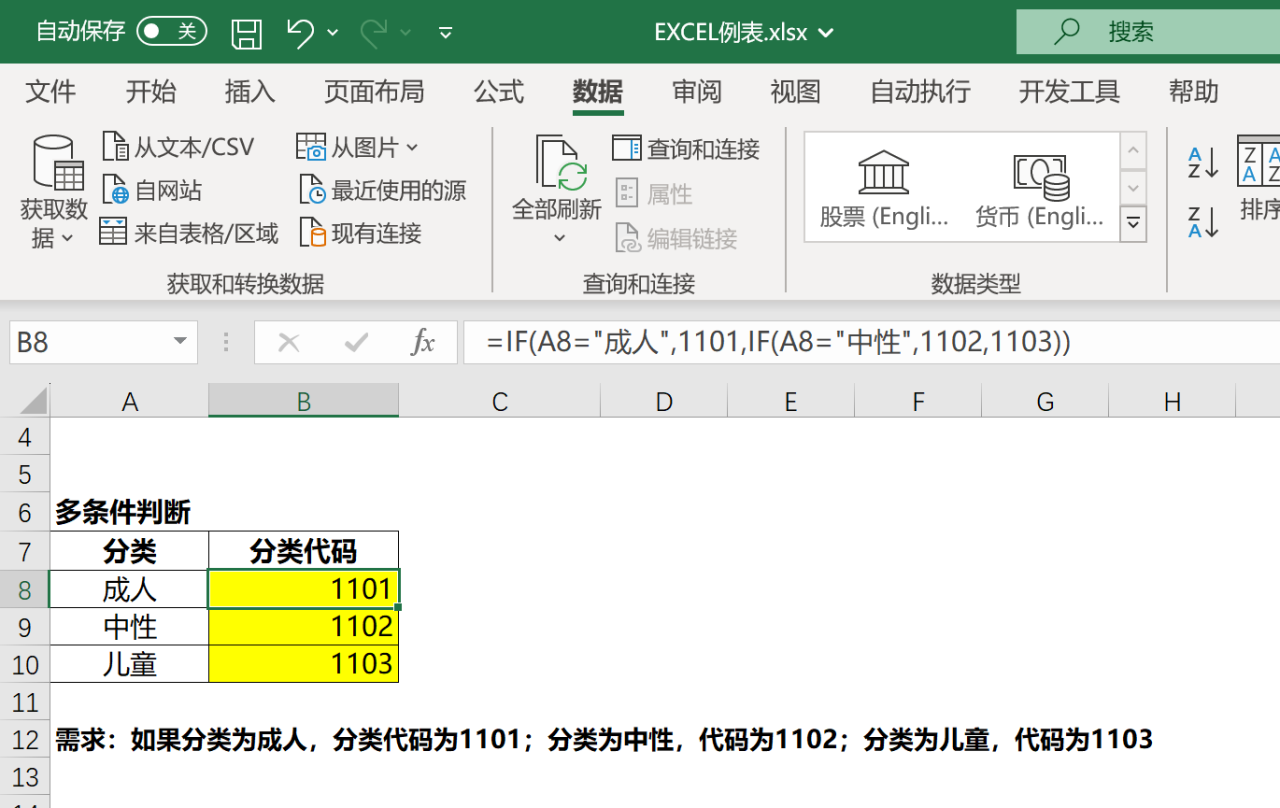This screenshot has height=808, width=1280.
Task: Select column A header
Action: (129, 402)
